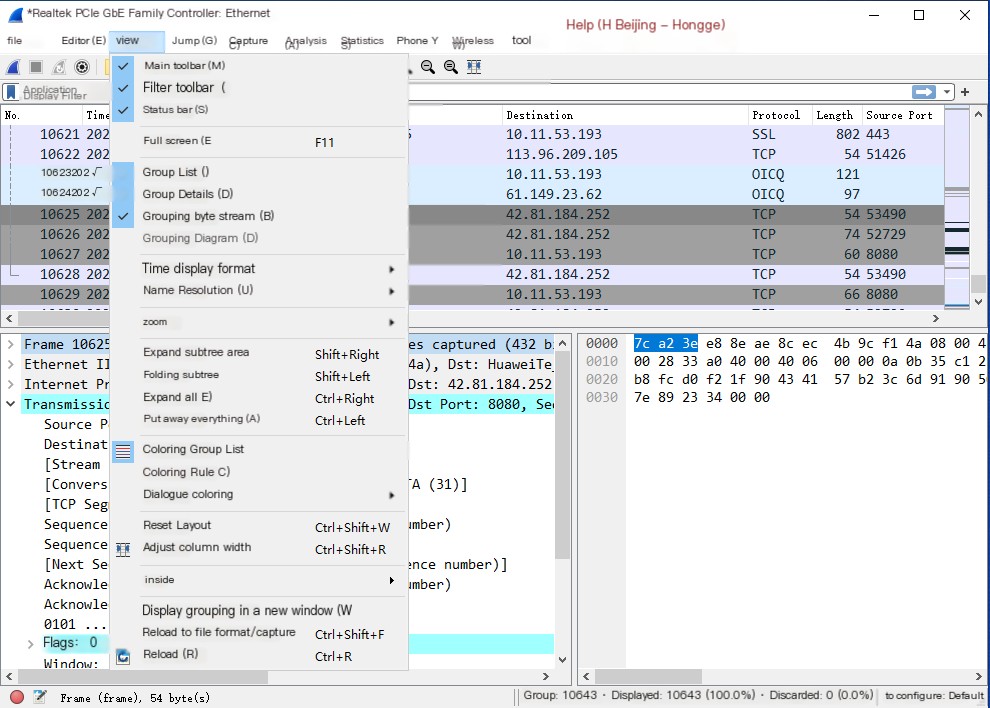
Task: Apply the display filter arrow button
Action: pyautogui.click(x=924, y=92)
